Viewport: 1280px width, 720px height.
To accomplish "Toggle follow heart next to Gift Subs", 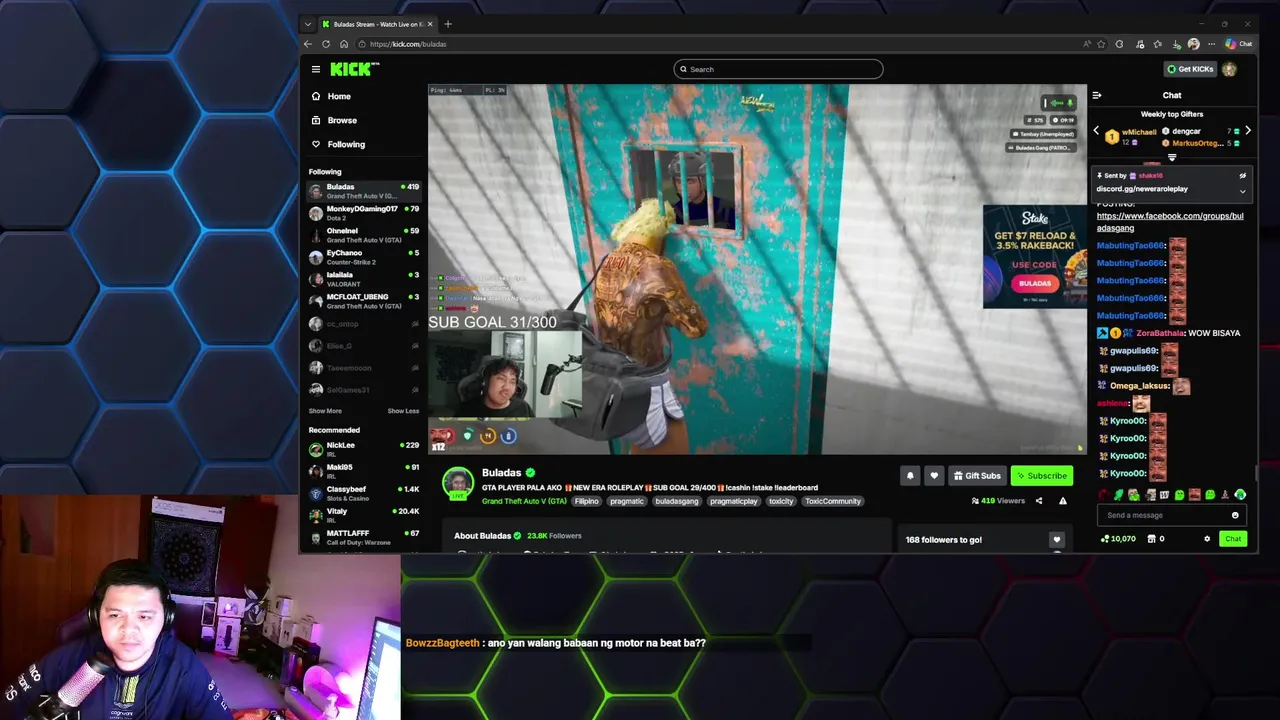I will point(934,476).
